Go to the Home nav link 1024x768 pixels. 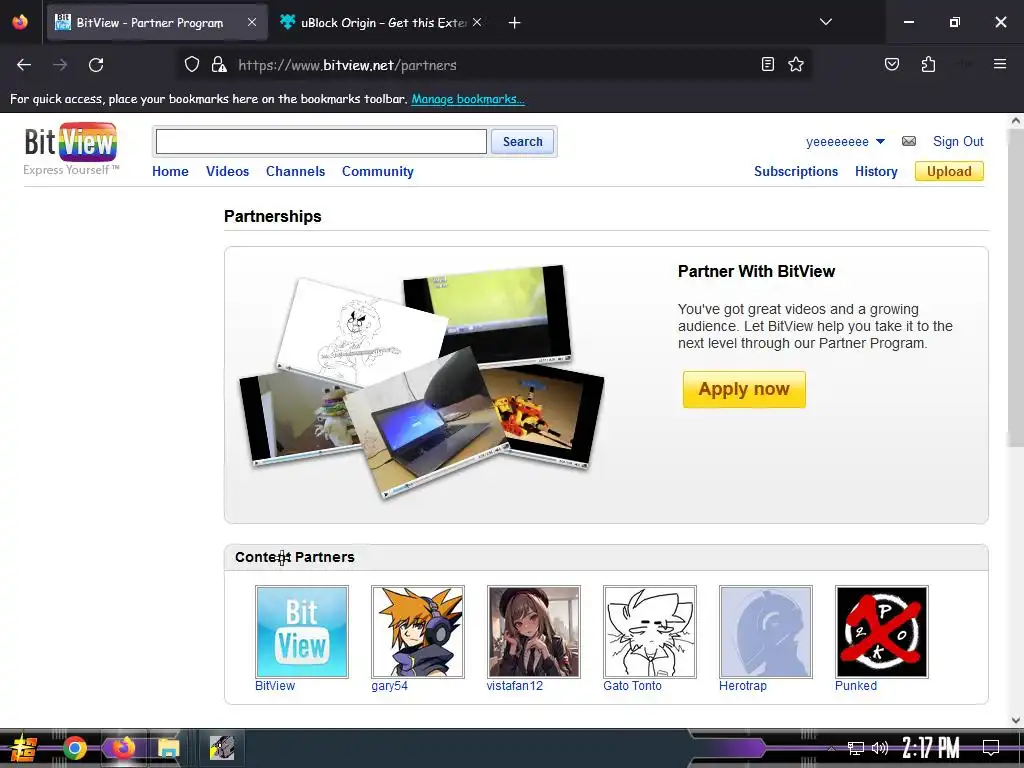170,171
